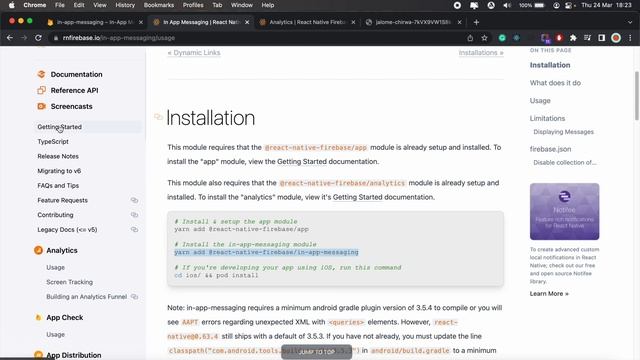Open macOS Control Center icon
The height and width of the screenshot is (360, 640).
[x=569, y=5]
